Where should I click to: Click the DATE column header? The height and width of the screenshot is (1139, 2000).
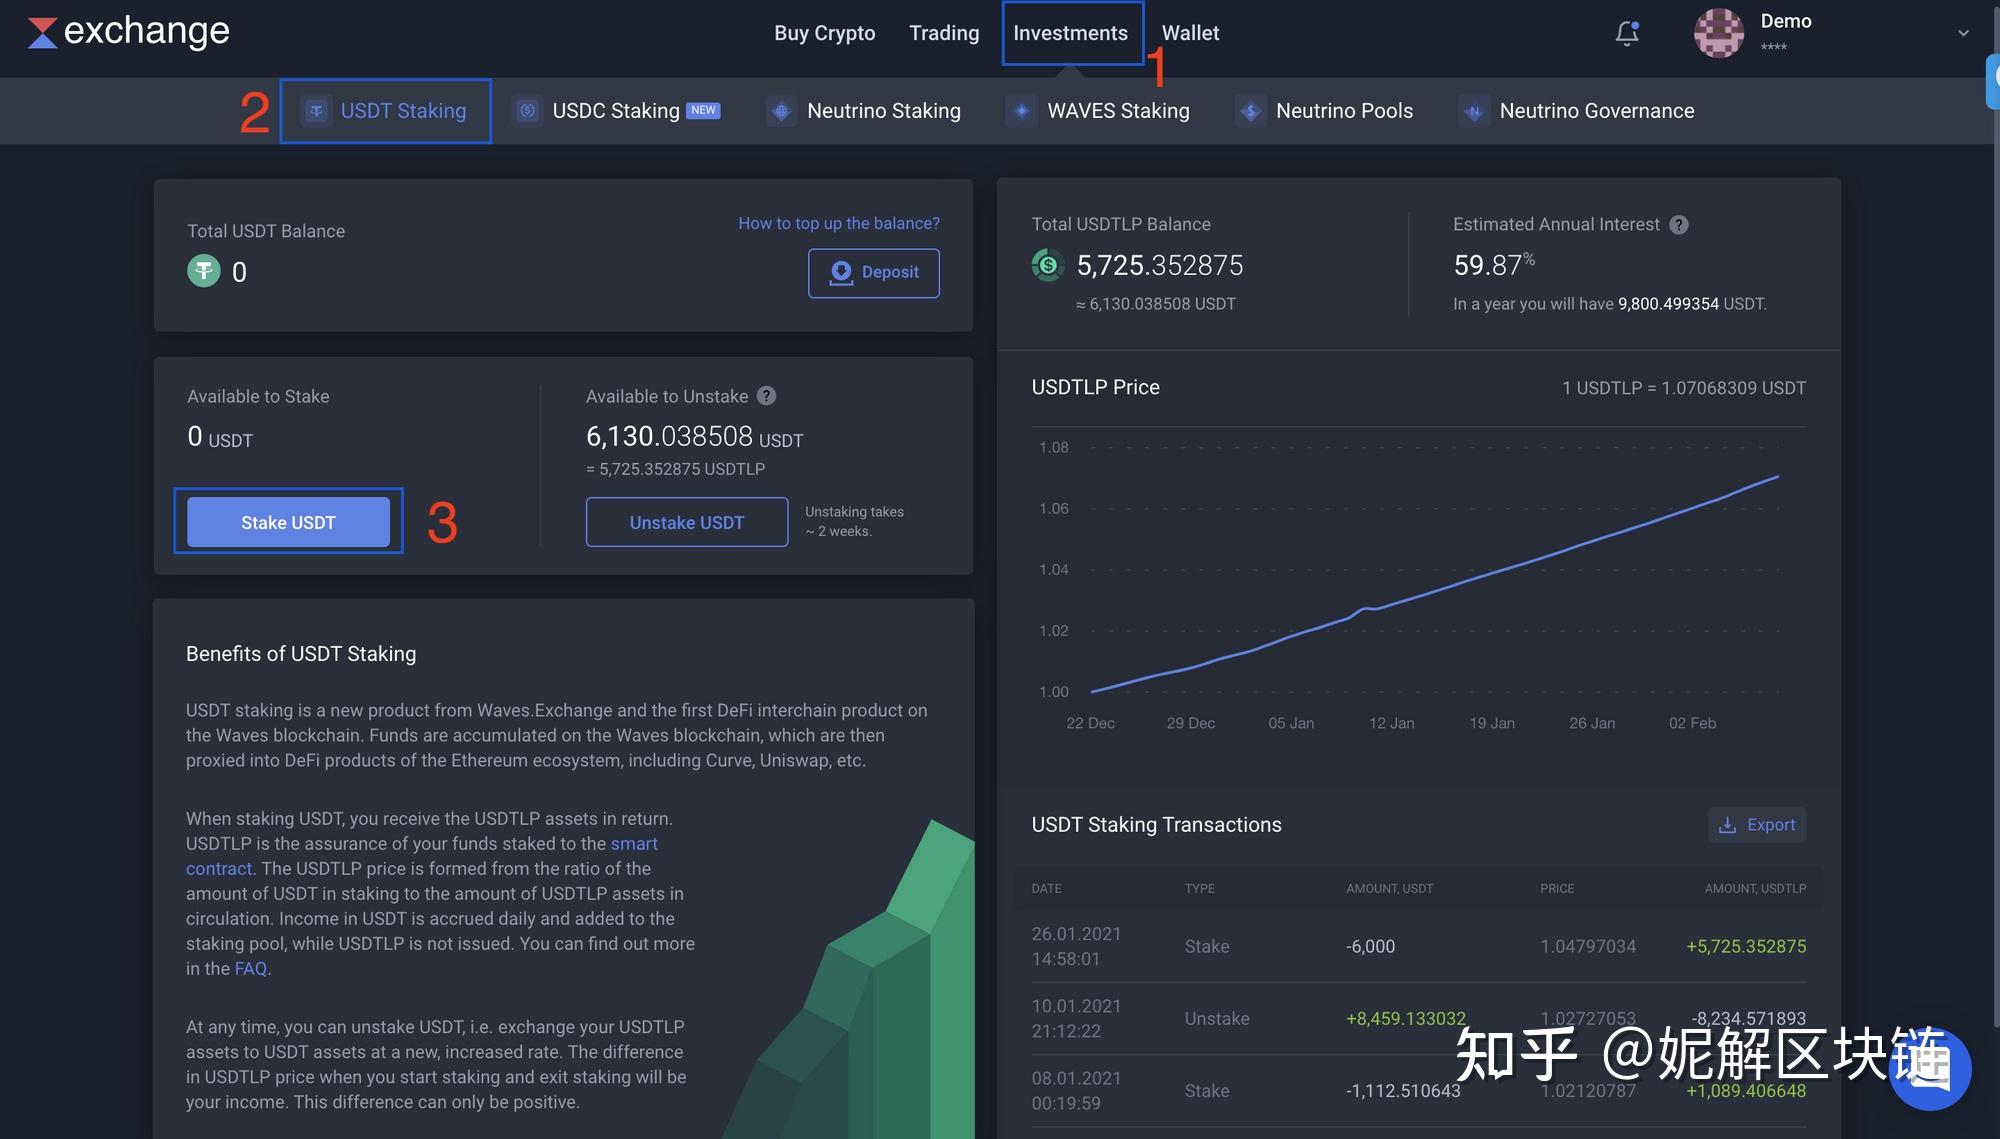[x=1046, y=888]
